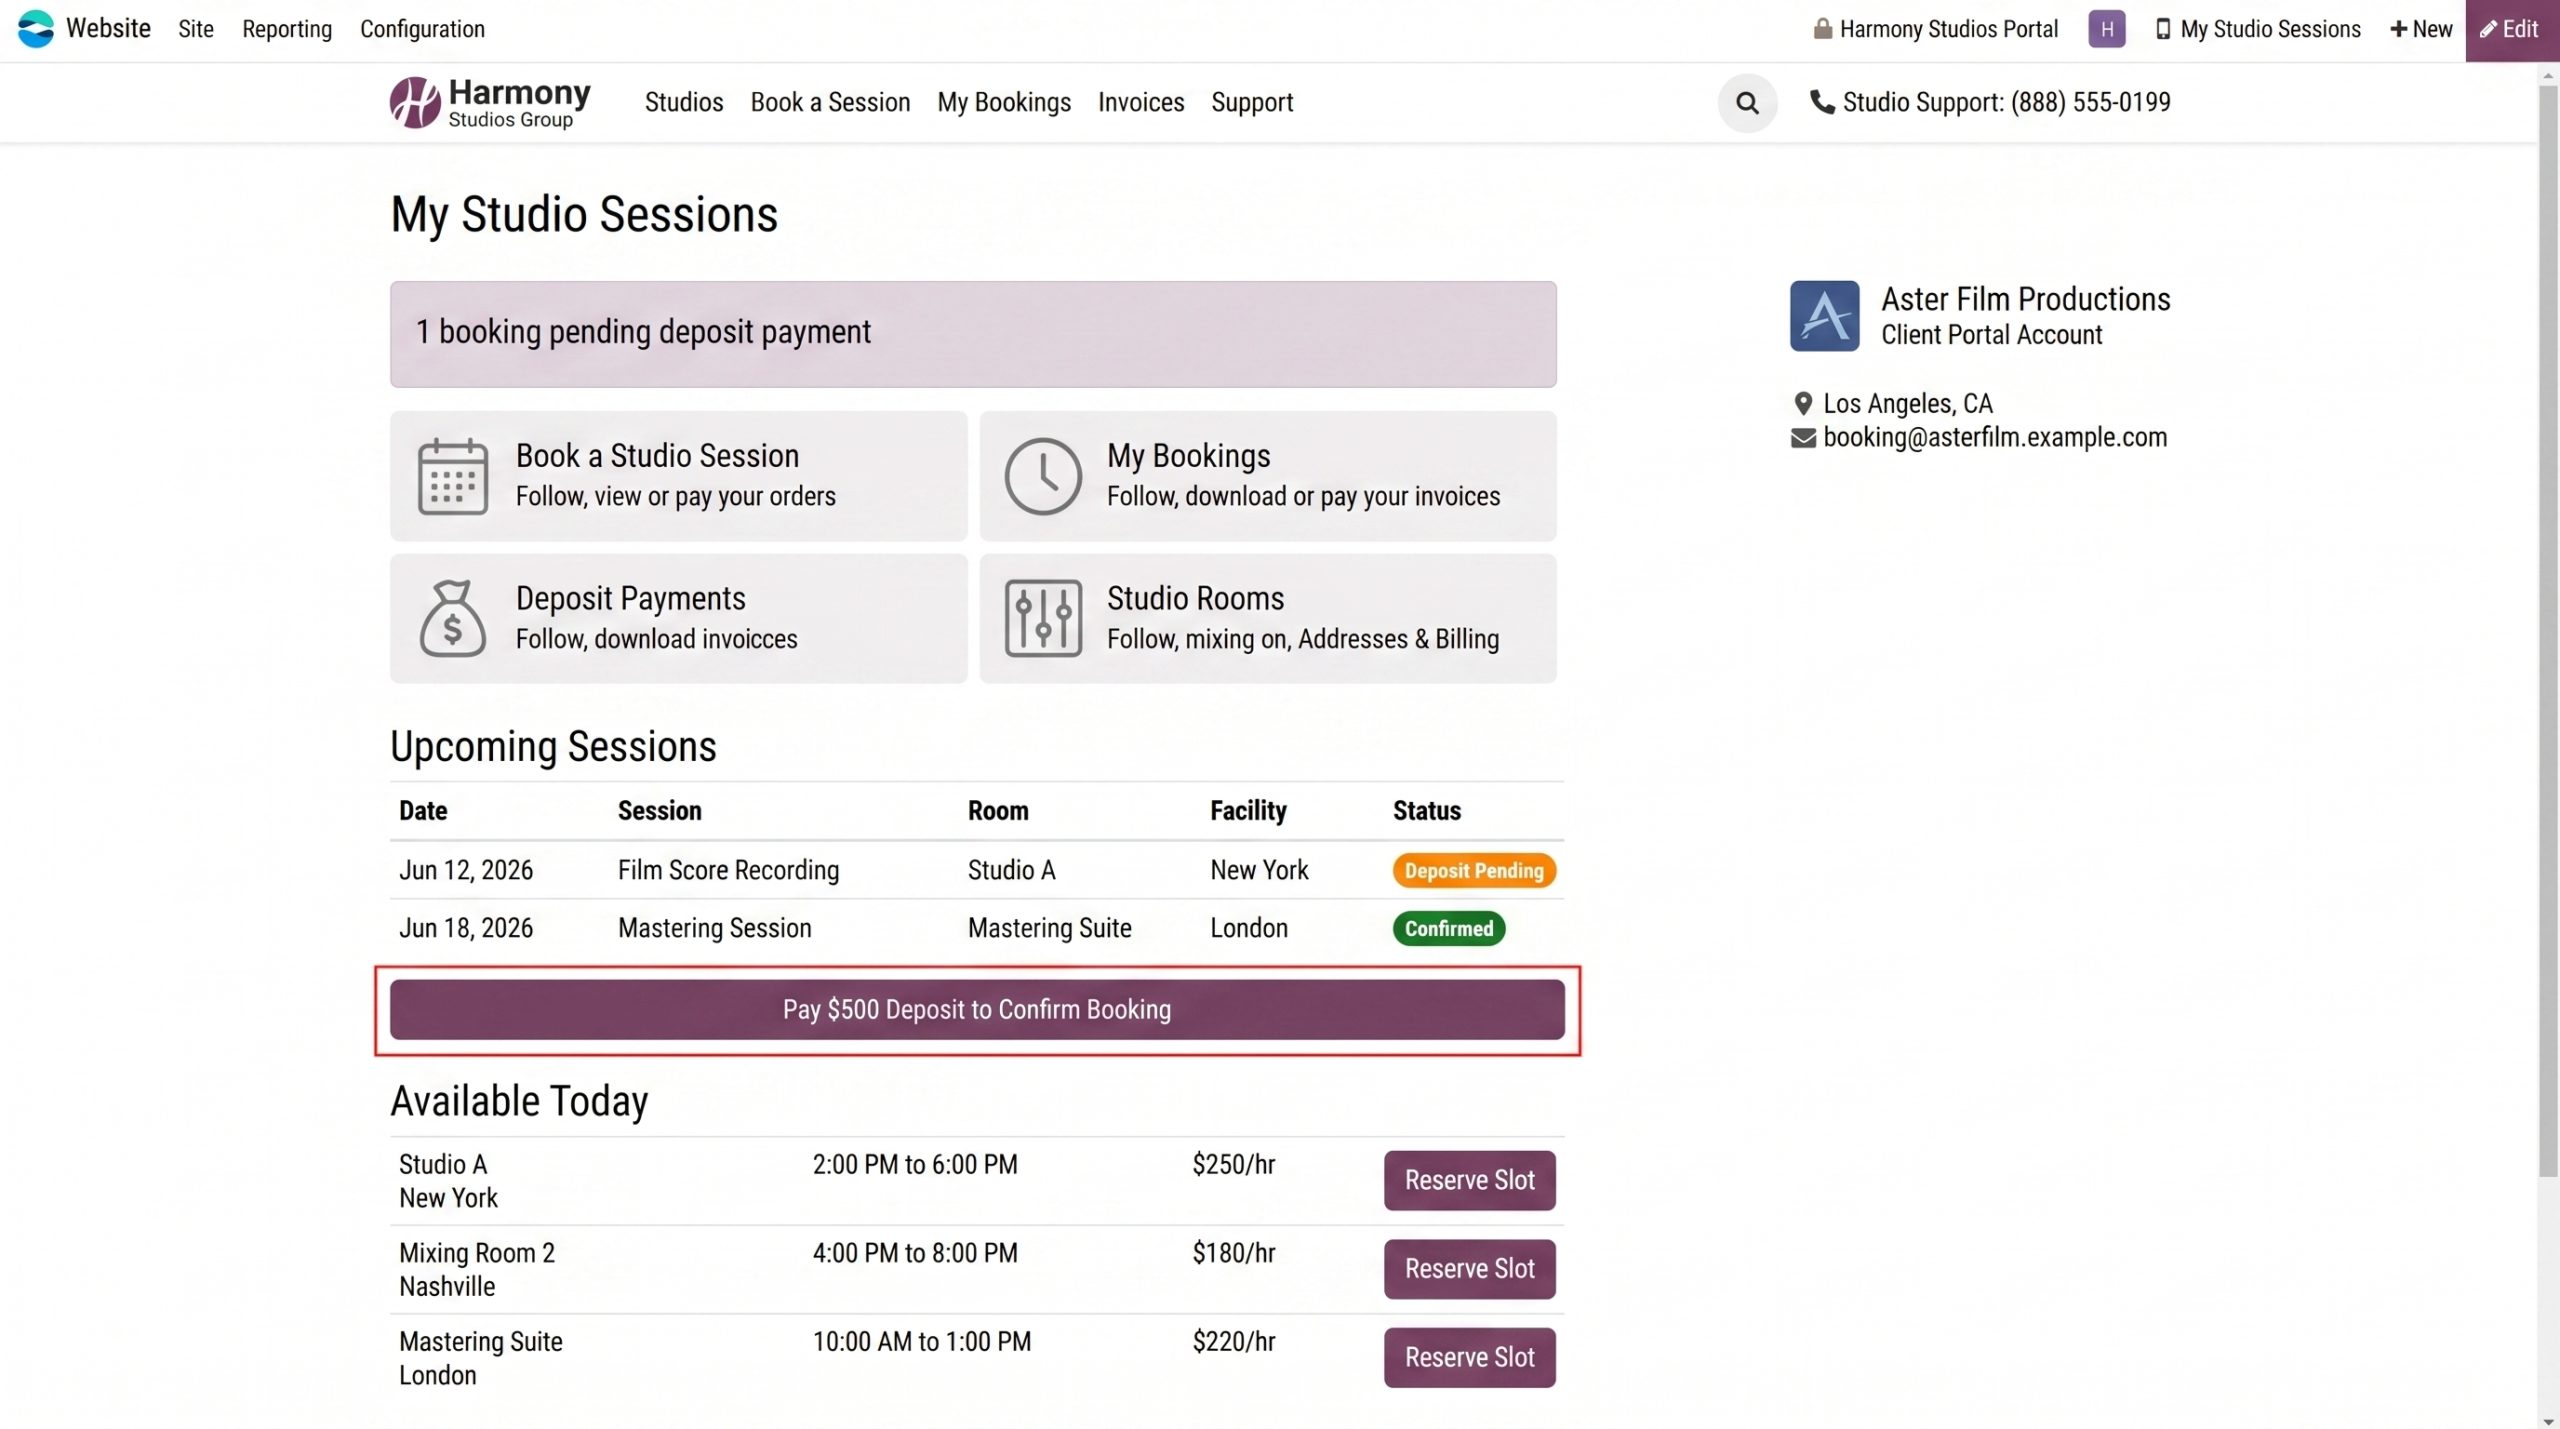The image size is (2560, 1429).
Task: Click the booking@asterfilm.example.com email
Action: point(1995,437)
